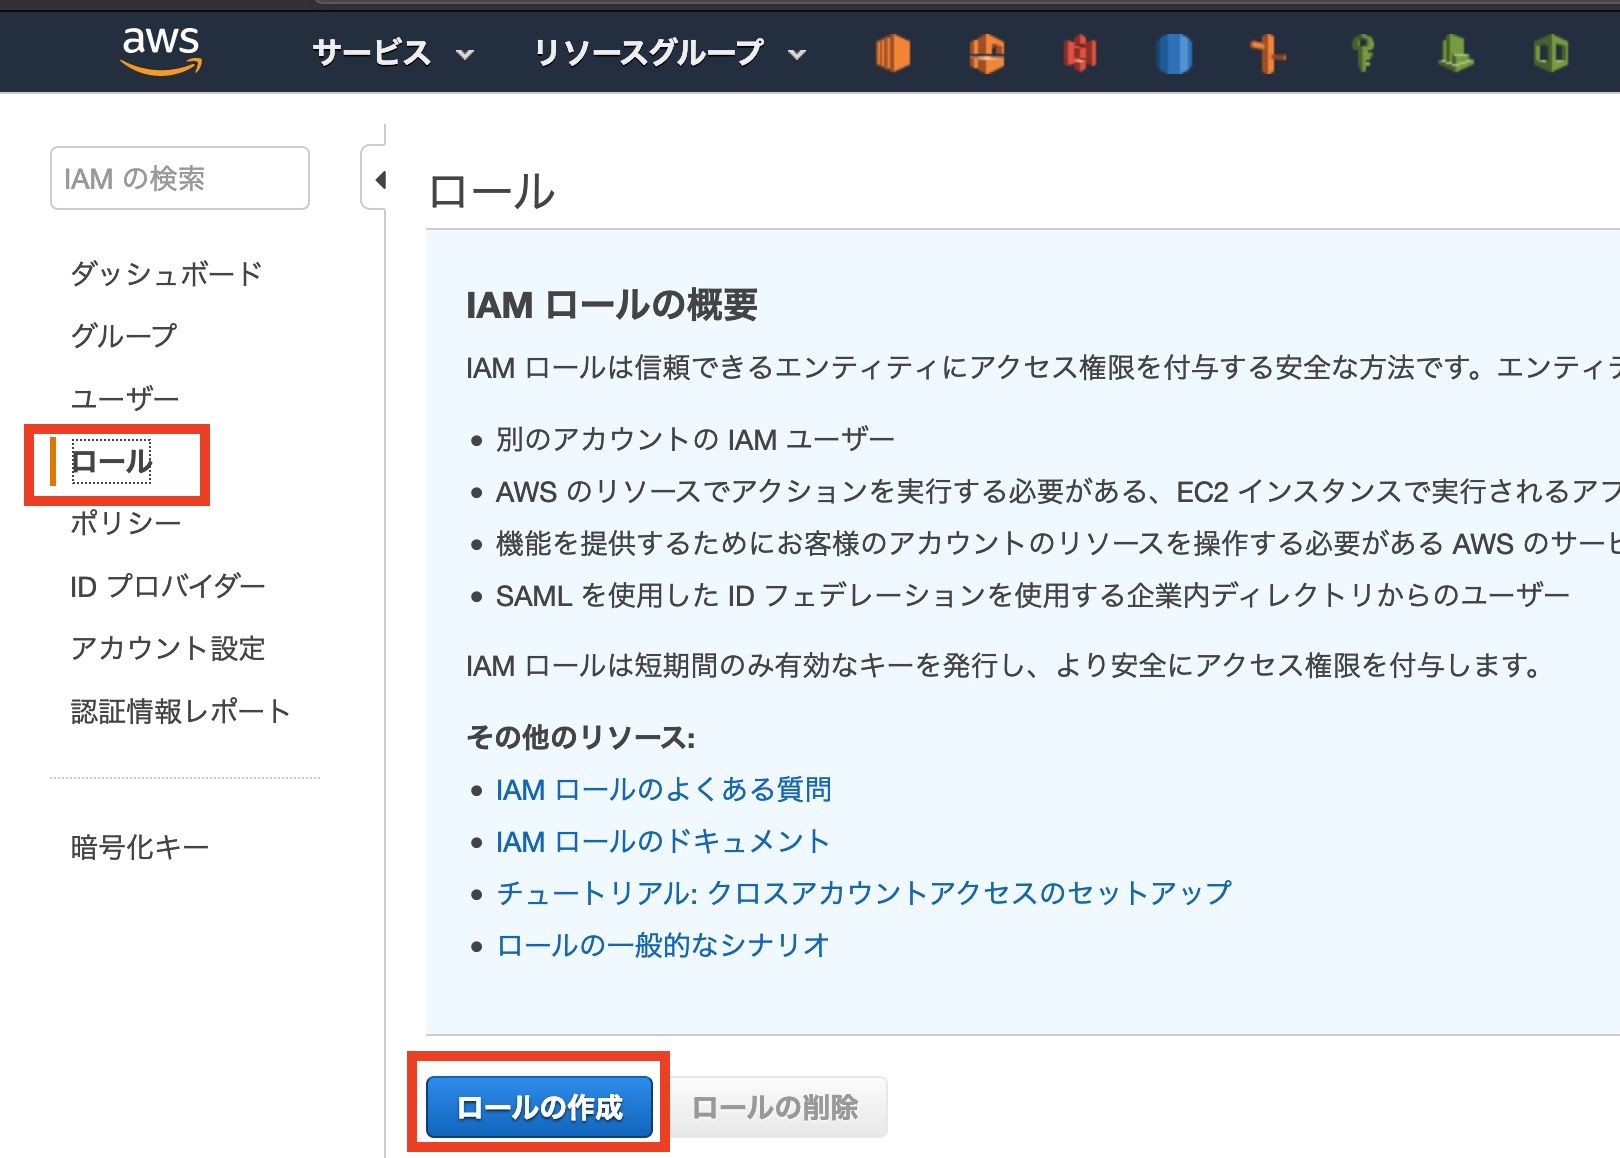Screen dimensions: 1620x1158
Task: Open the red S3 shortcut icon
Action: (1080, 53)
